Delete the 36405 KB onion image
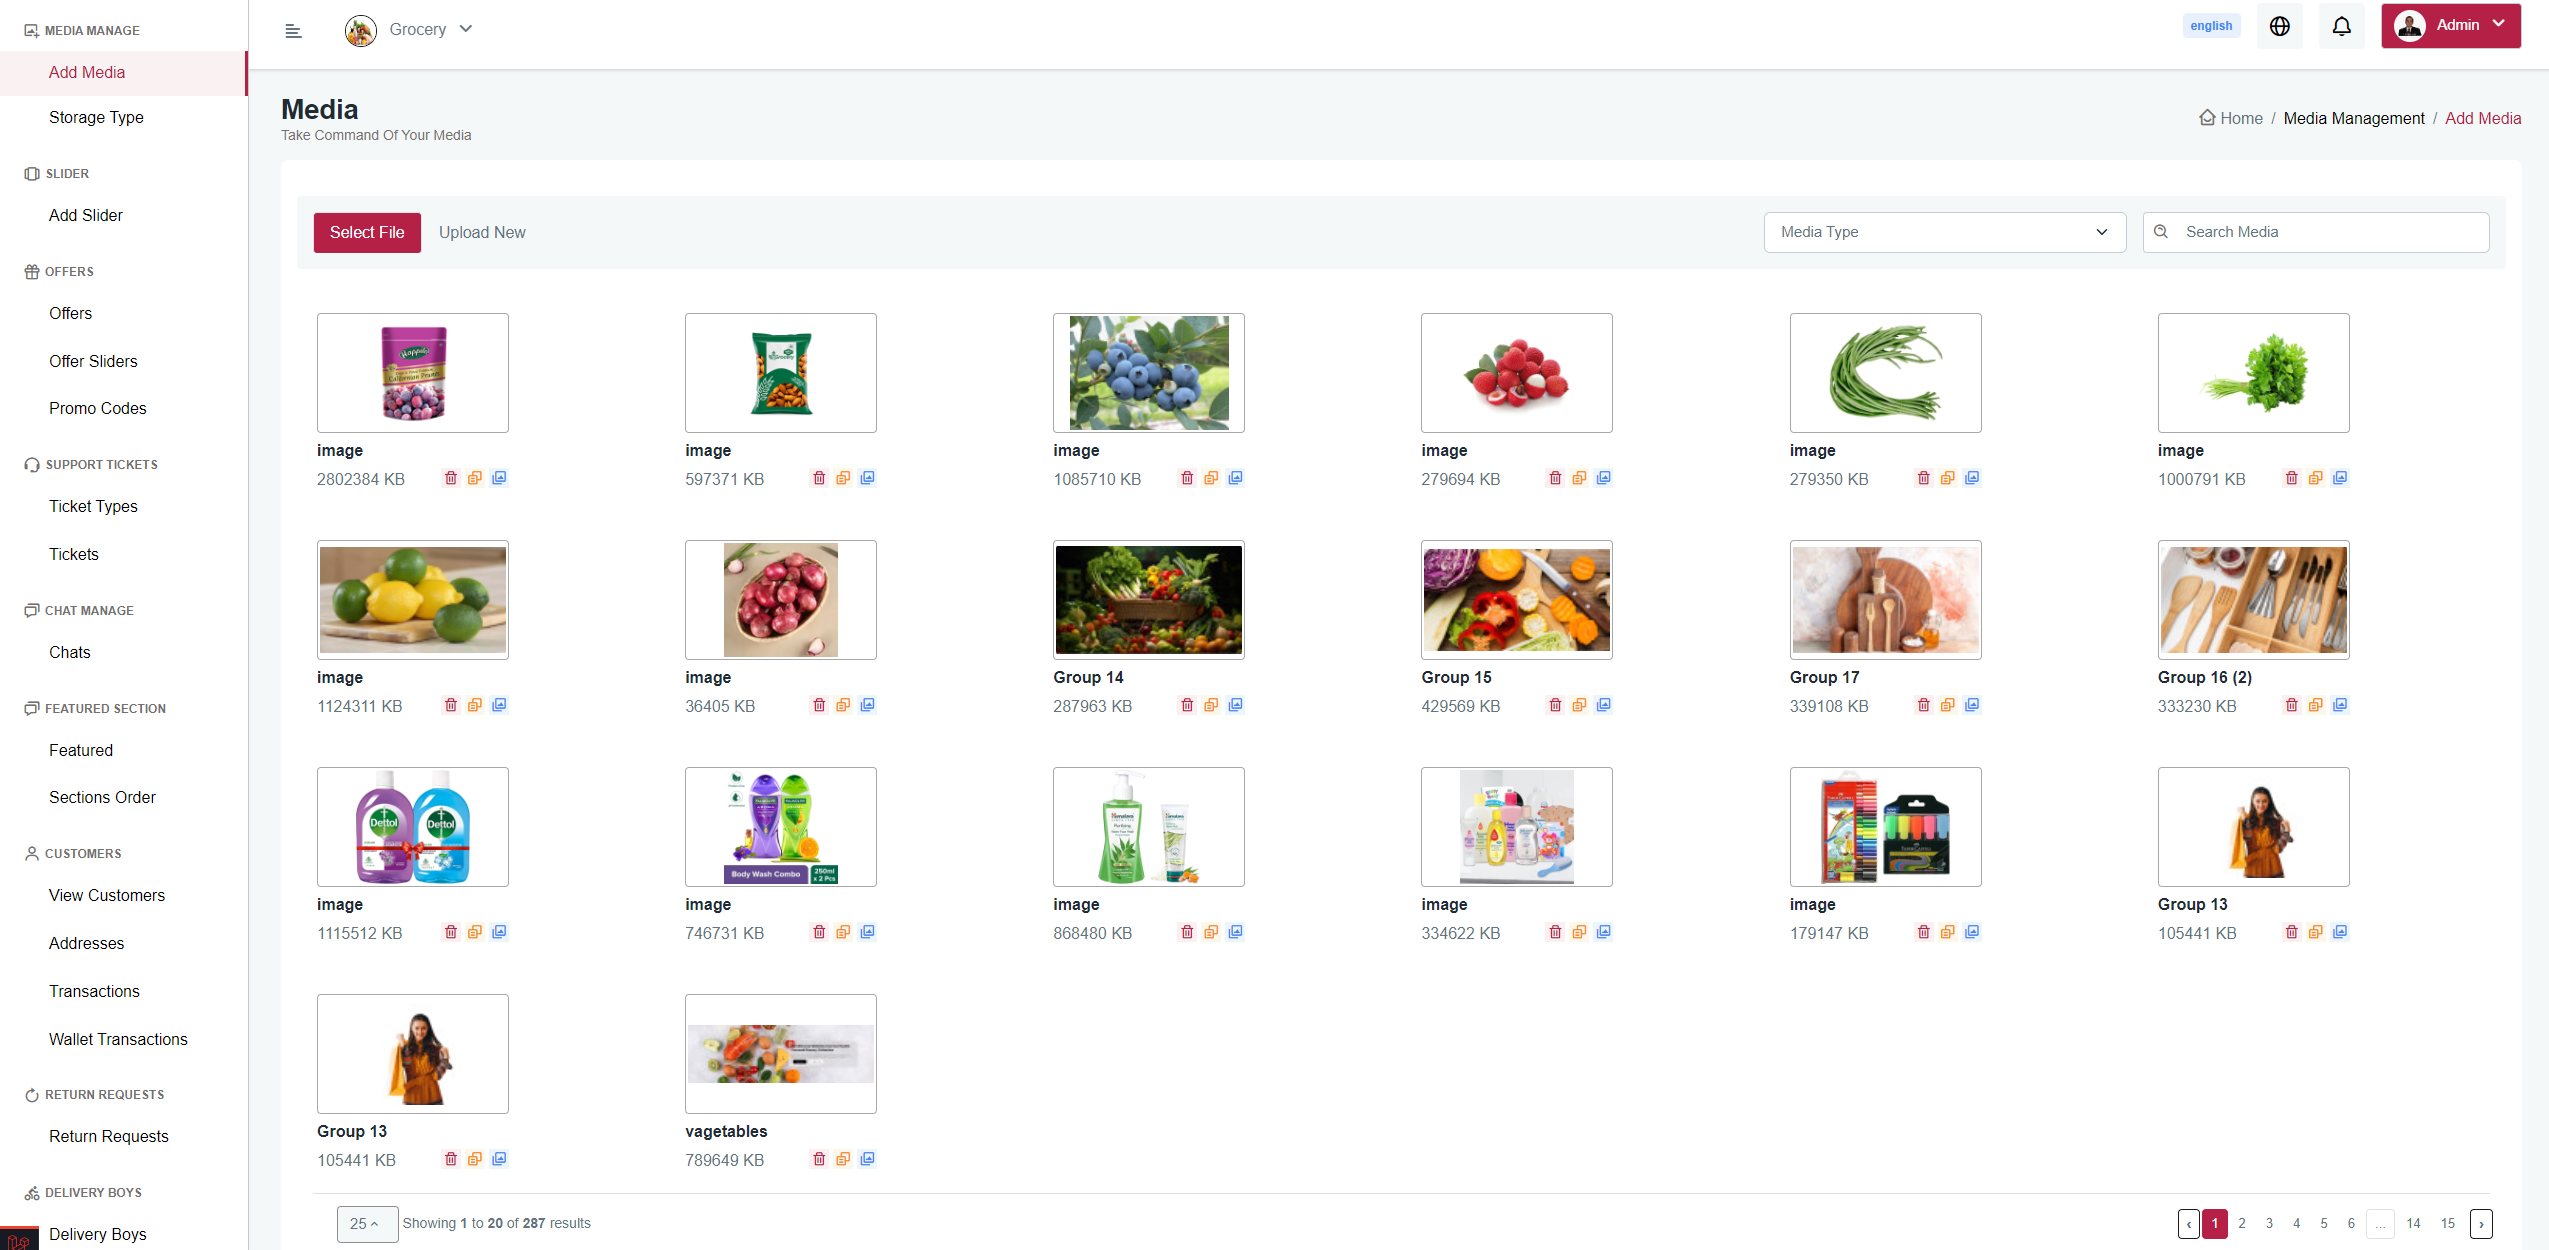The width and height of the screenshot is (2549, 1250). (x=819, y=705)
